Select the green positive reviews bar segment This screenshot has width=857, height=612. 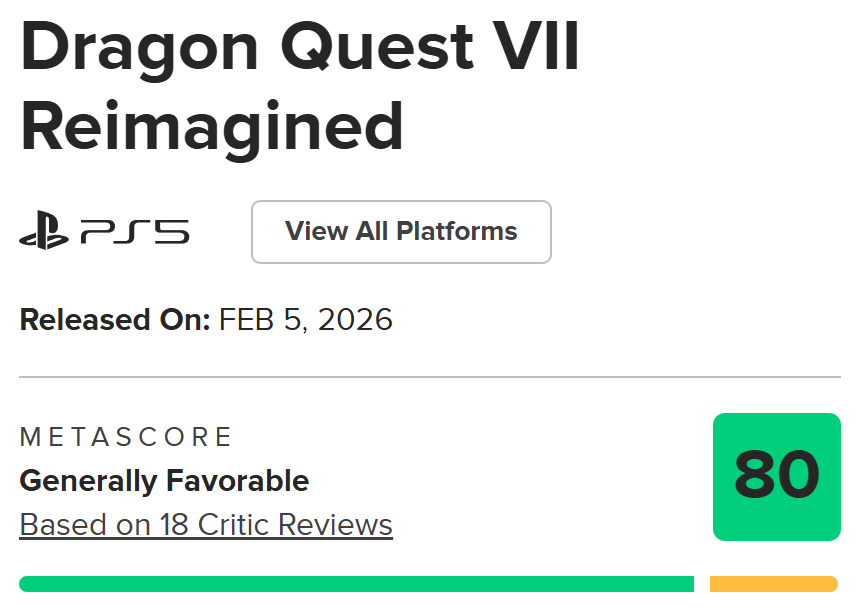[x=356, y=584]
